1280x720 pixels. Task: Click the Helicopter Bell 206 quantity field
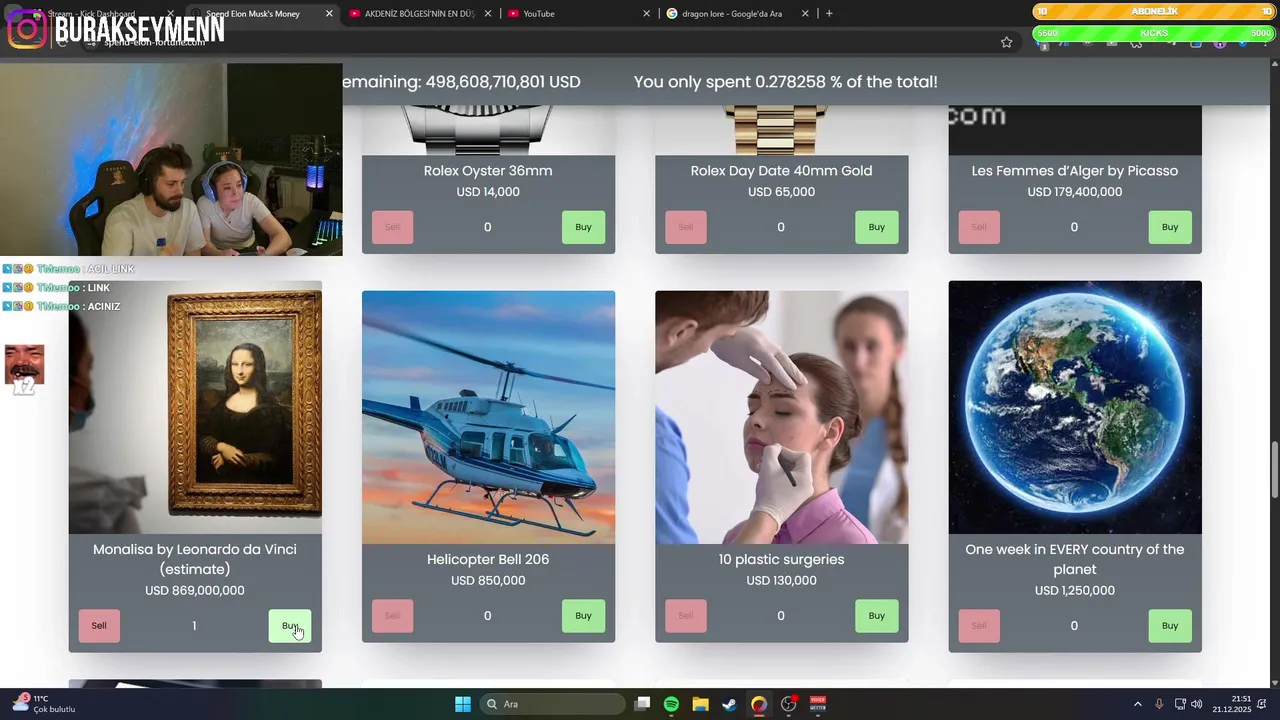[488, 616]
